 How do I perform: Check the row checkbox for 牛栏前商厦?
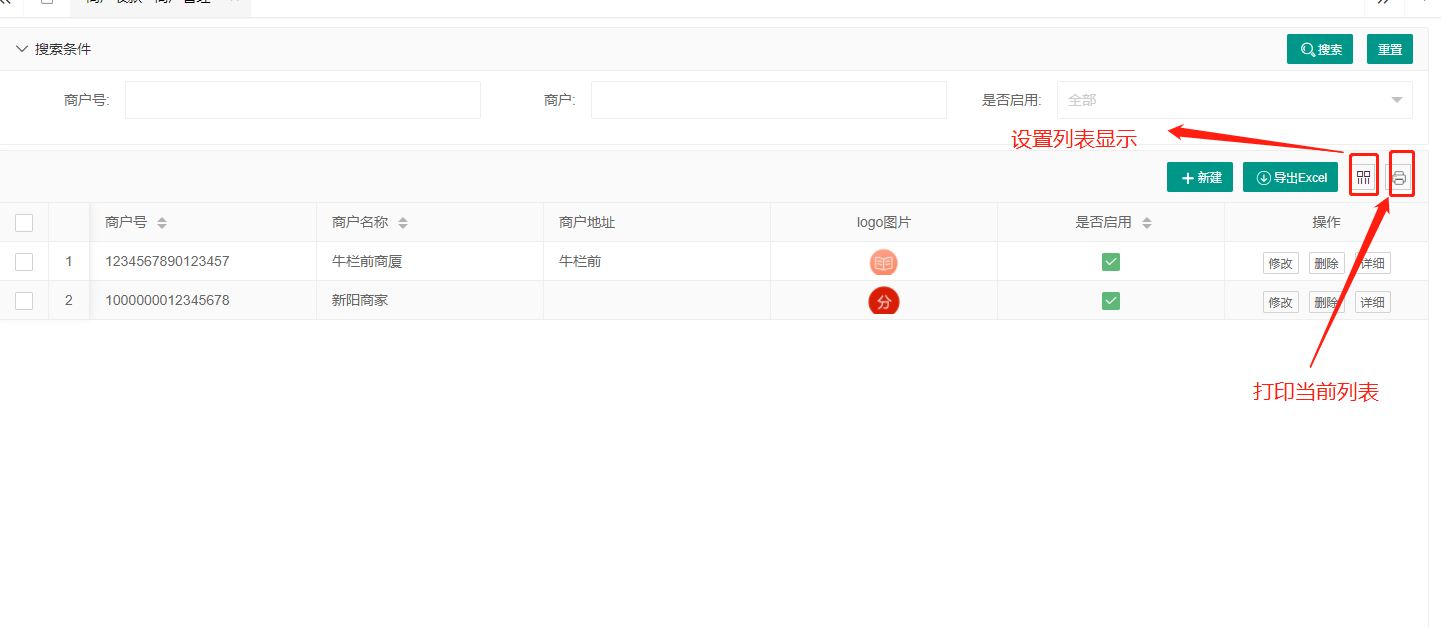[x=24, y=261]
